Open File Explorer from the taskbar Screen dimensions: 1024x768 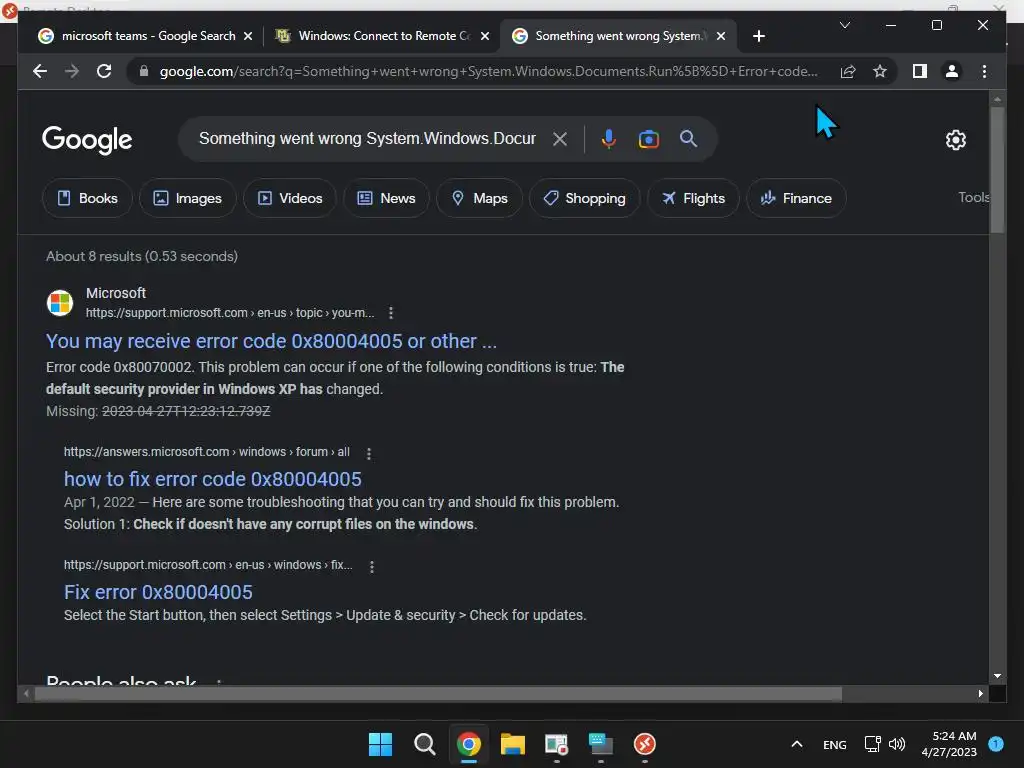click(x=513, y=744)
